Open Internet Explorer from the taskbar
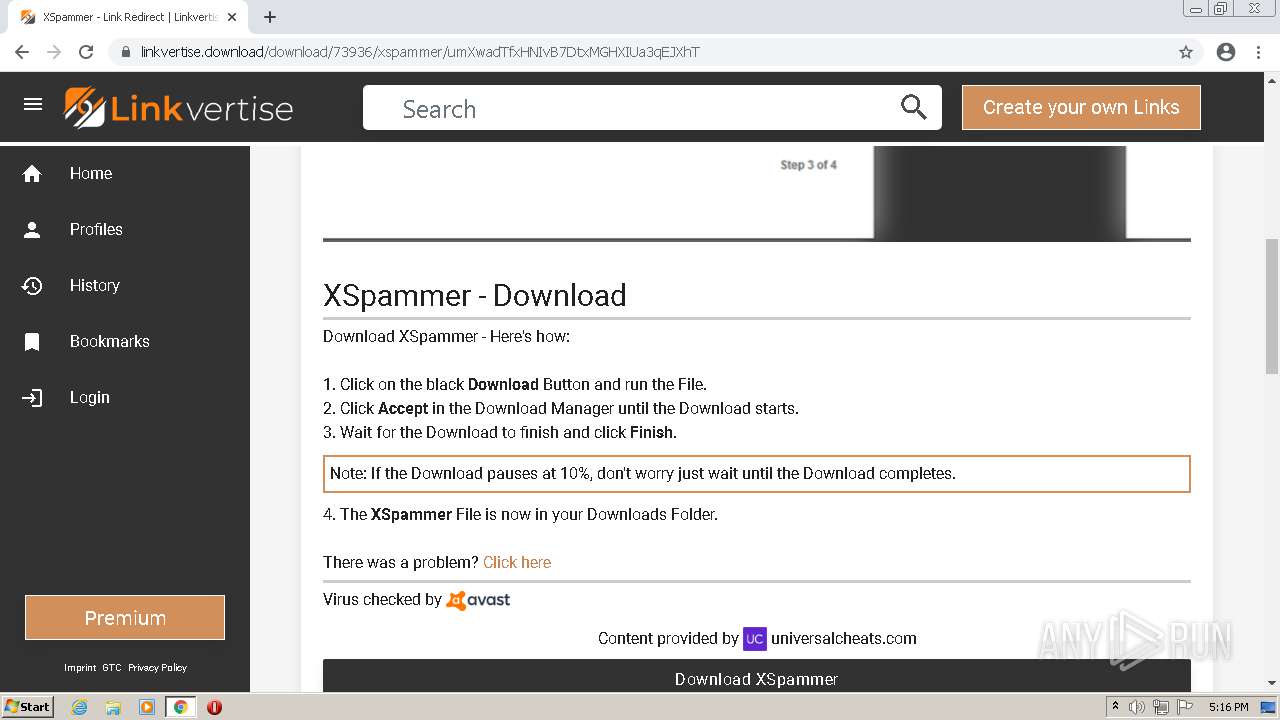Image resolution: width=1280 pixels, height=720 pixels. click(80, 707)
